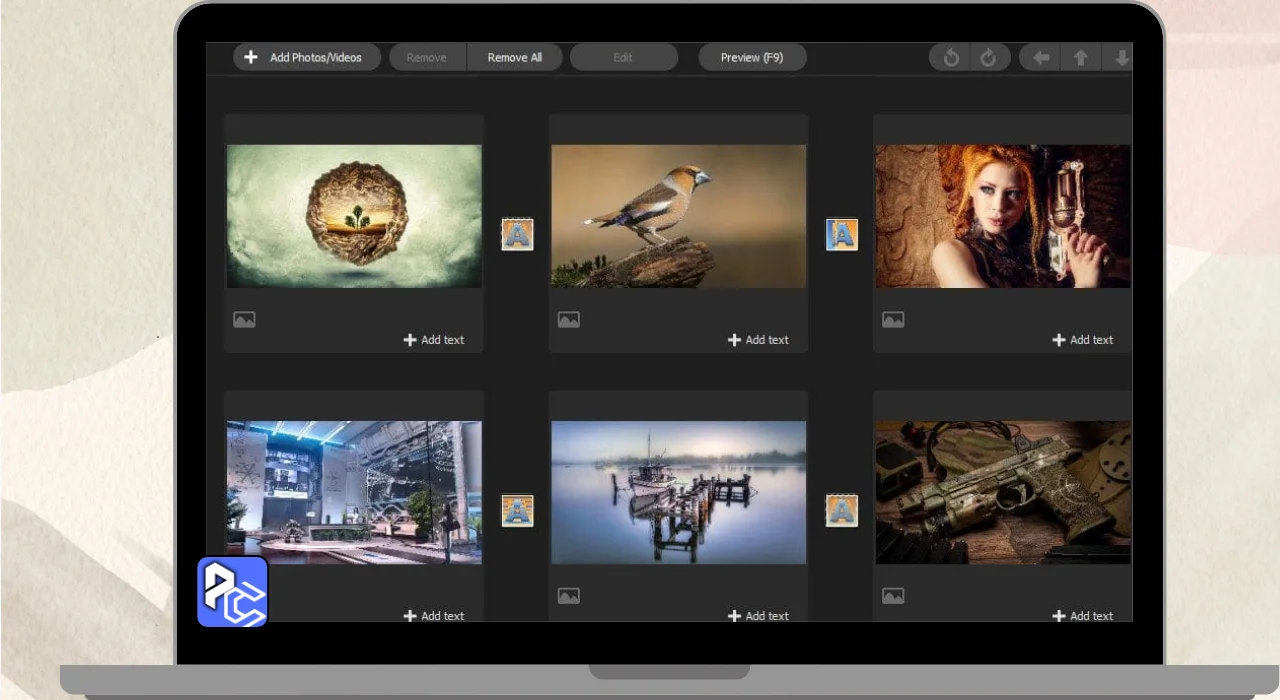Open Preview (F9)
This screenshot has height=700, width=1280.
click(752, 58)
